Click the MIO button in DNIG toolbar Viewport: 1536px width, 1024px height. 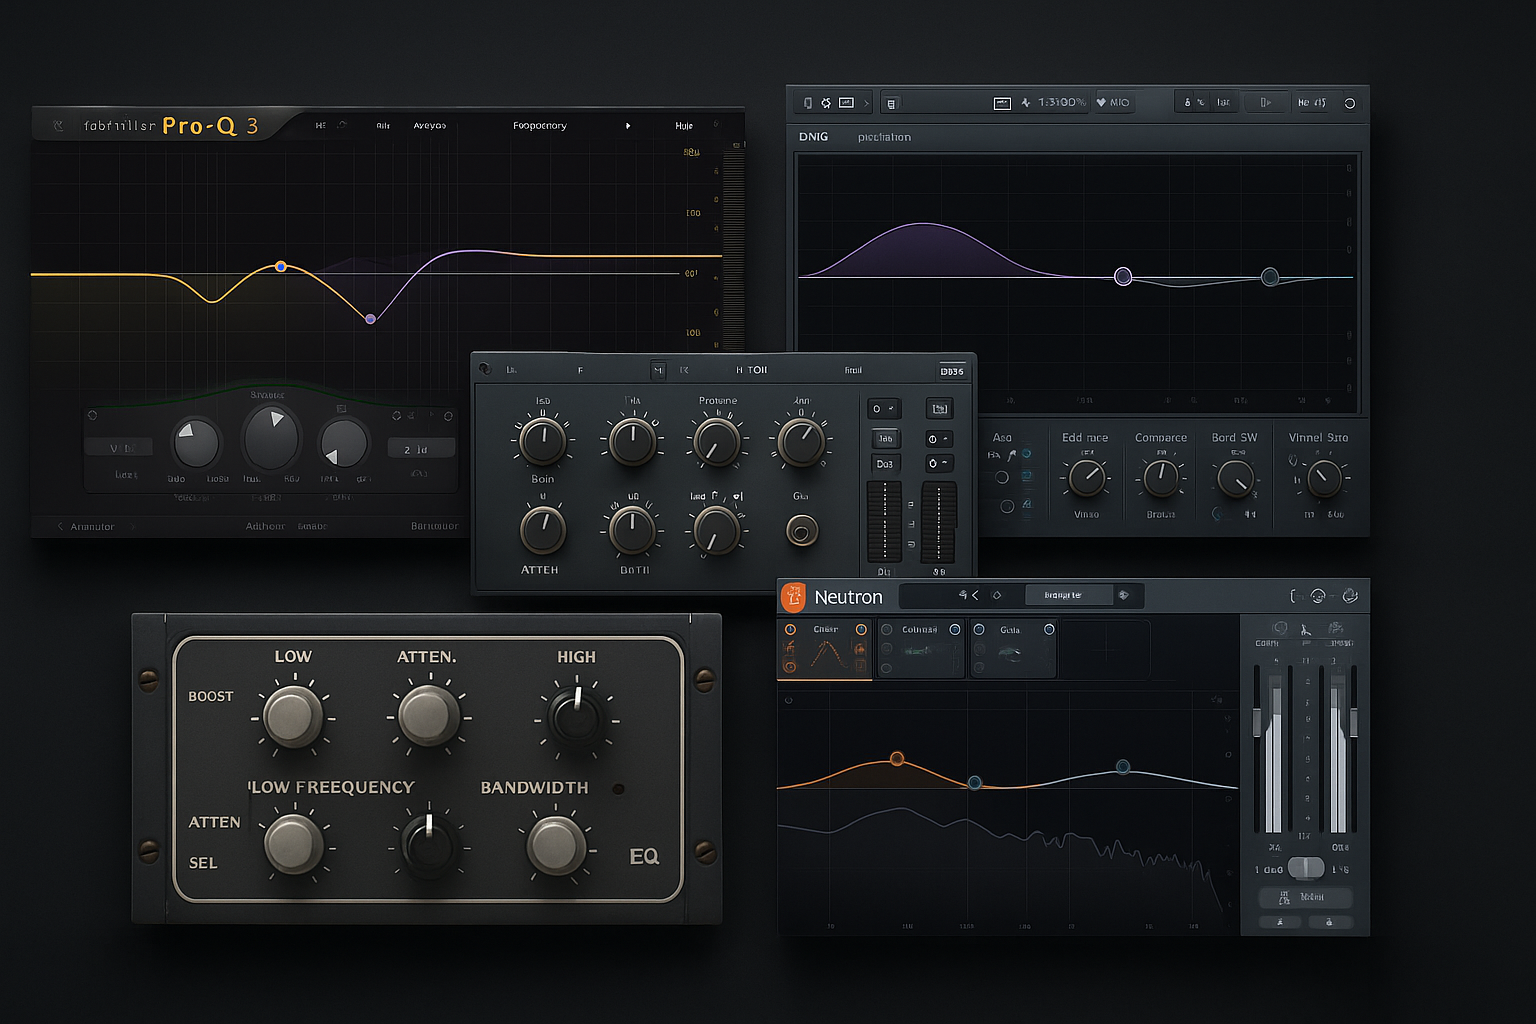pyautogui.click(x=1113, y=102)
